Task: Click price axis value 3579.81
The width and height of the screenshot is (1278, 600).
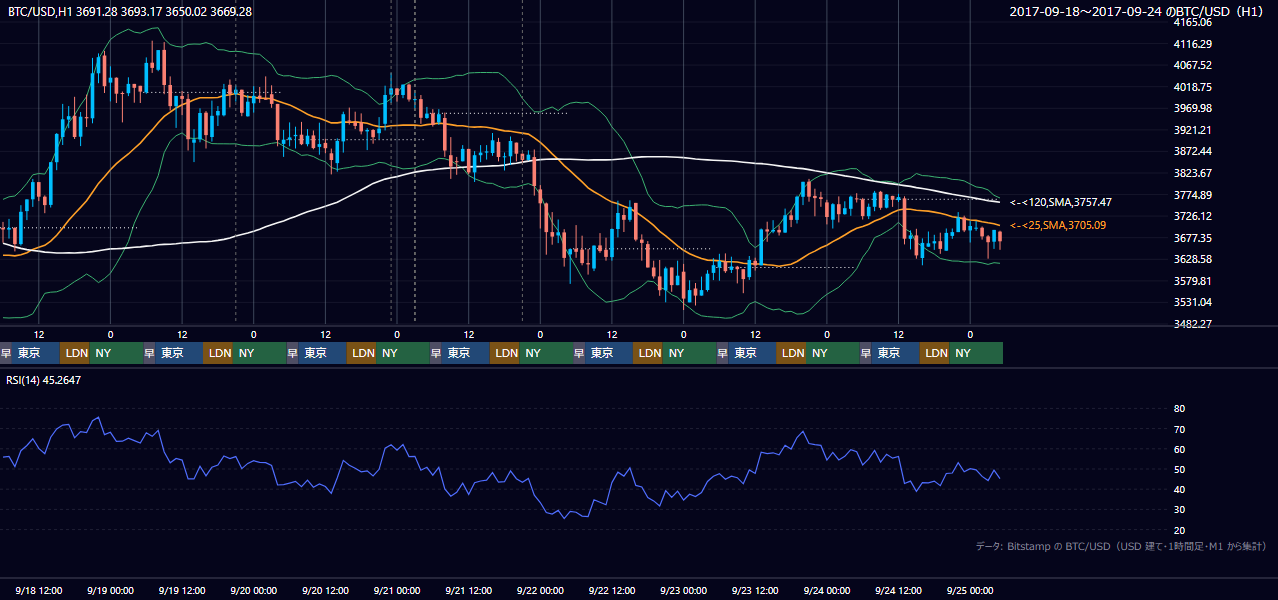Action: tap(1192, 281)
